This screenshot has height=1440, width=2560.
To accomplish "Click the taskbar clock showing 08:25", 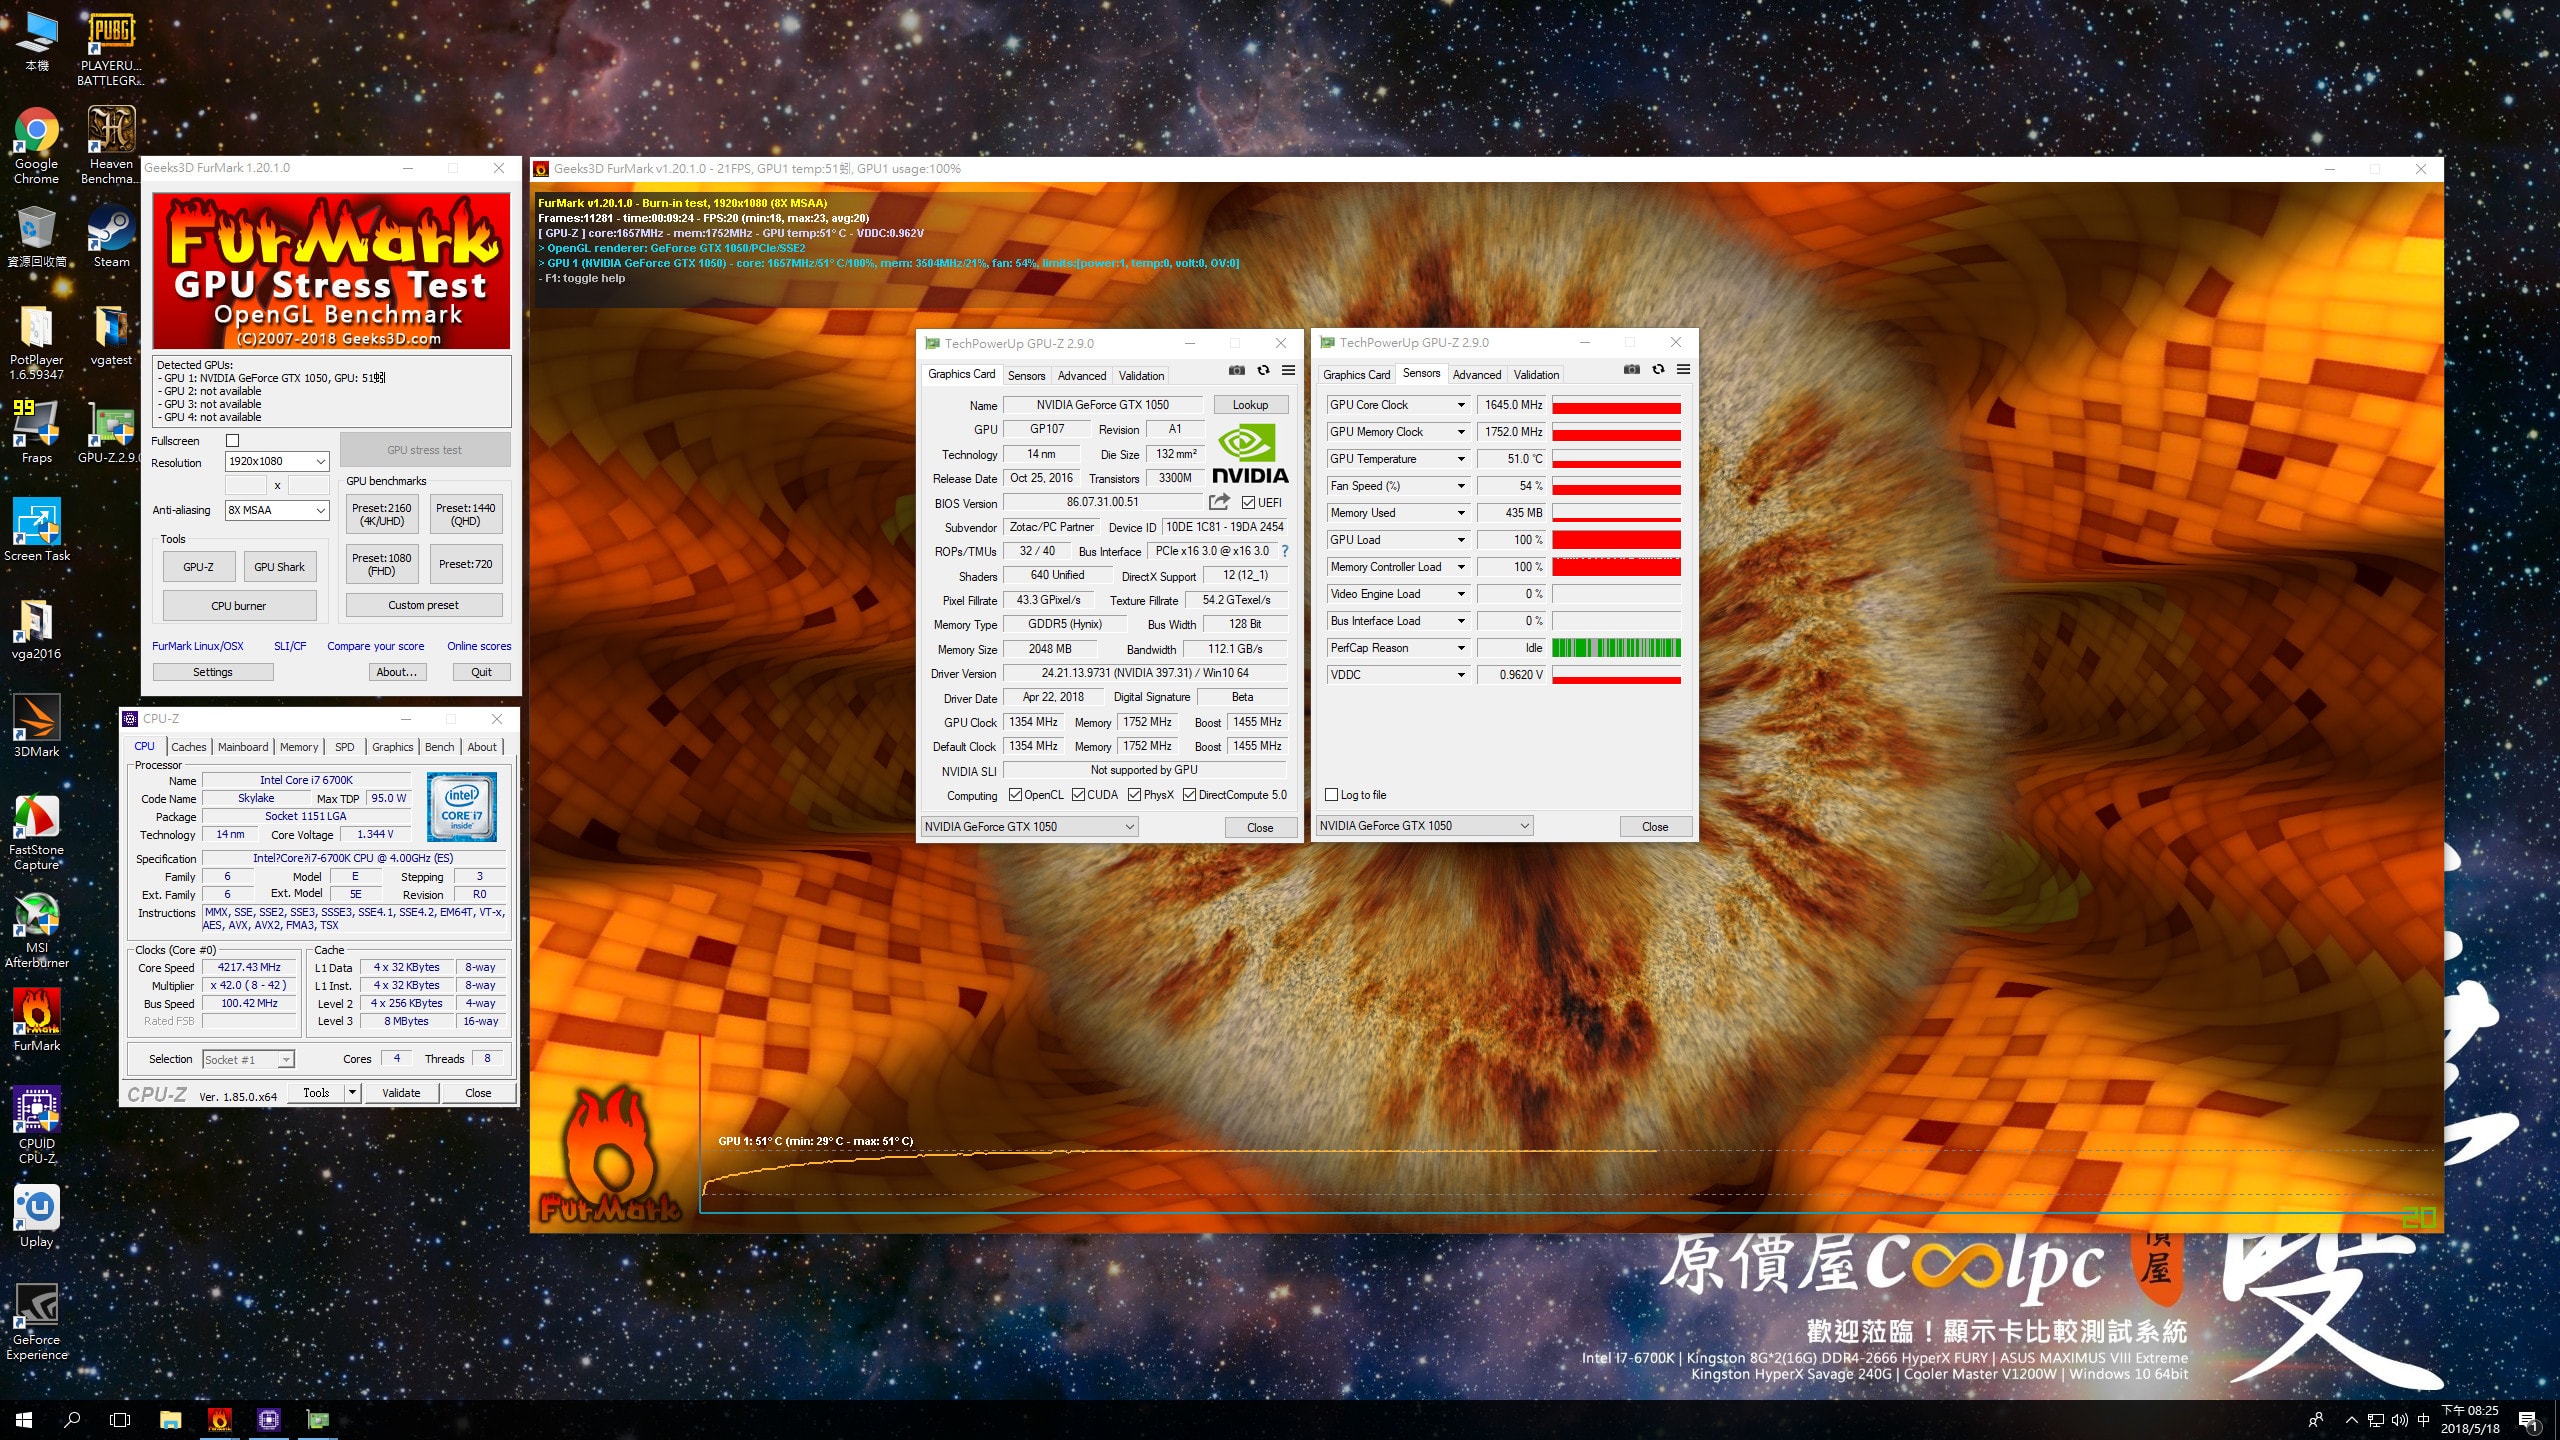I will pyautogui.click(x=2470, y=1419).
